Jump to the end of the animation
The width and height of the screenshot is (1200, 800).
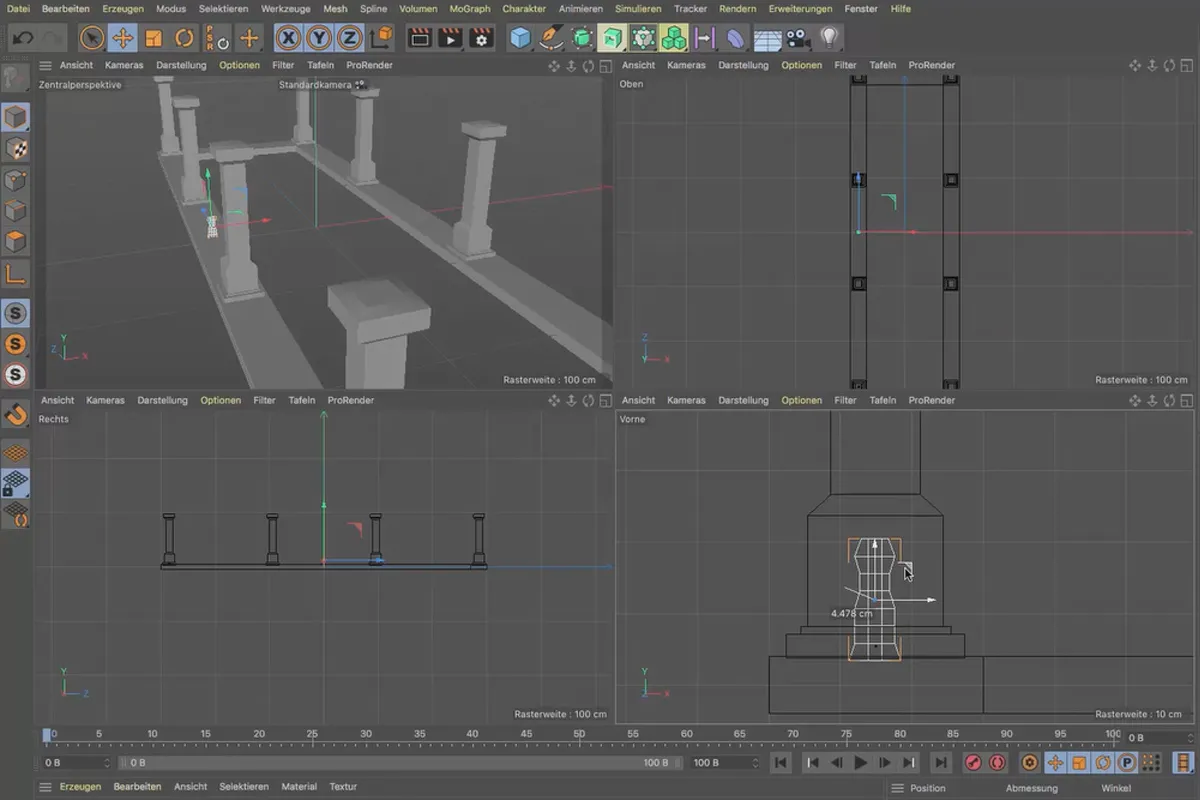(x=941, y=763)
